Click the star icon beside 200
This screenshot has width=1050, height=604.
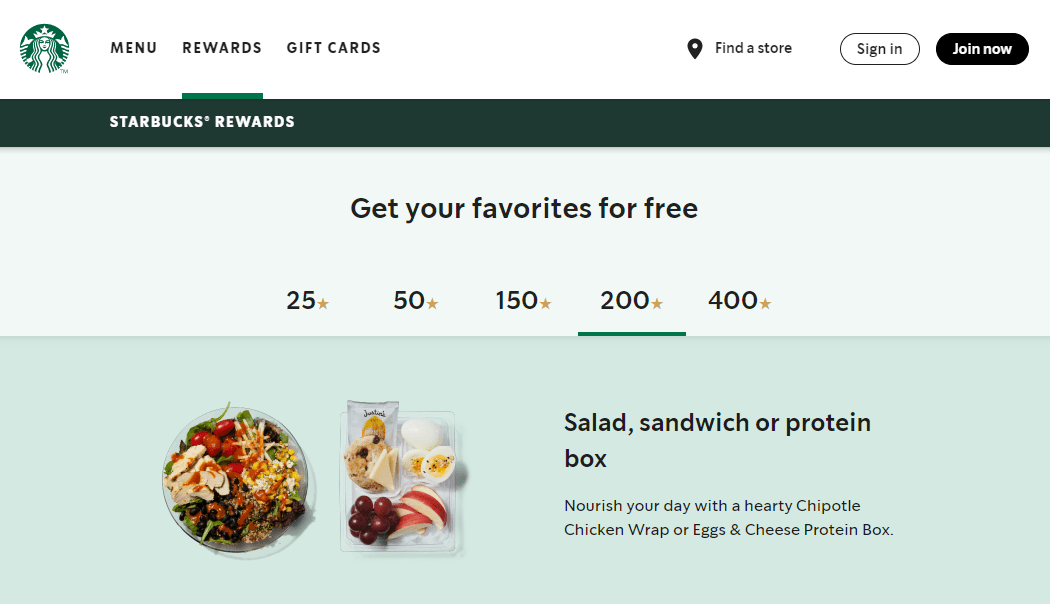[x=657, y=302]
